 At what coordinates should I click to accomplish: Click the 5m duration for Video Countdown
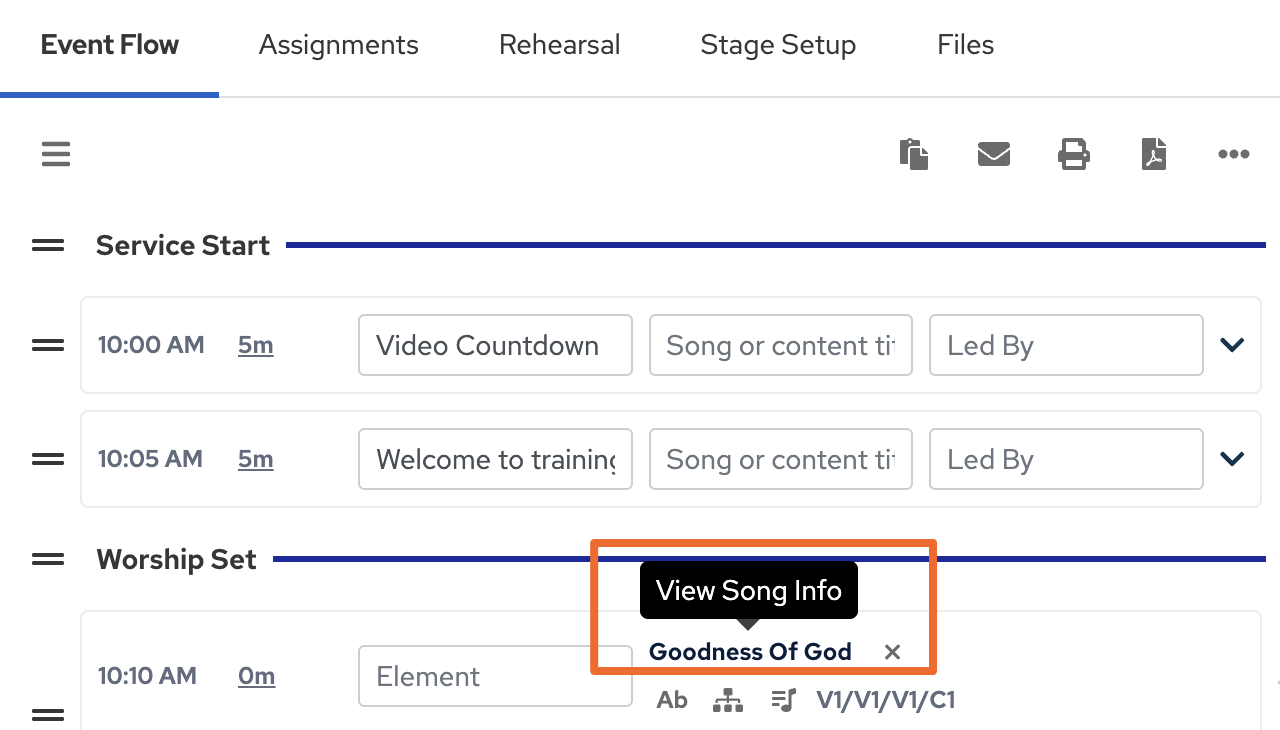pos(256,345)
